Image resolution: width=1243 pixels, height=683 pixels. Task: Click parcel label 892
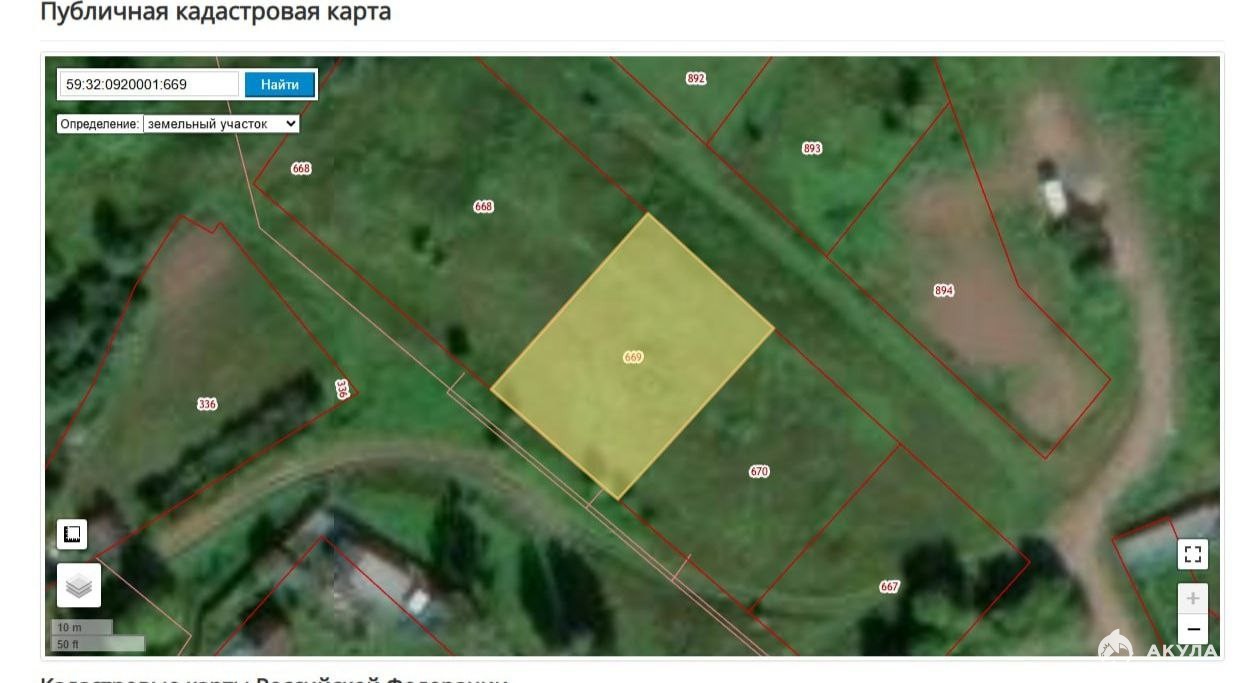(x=696, y=78)
